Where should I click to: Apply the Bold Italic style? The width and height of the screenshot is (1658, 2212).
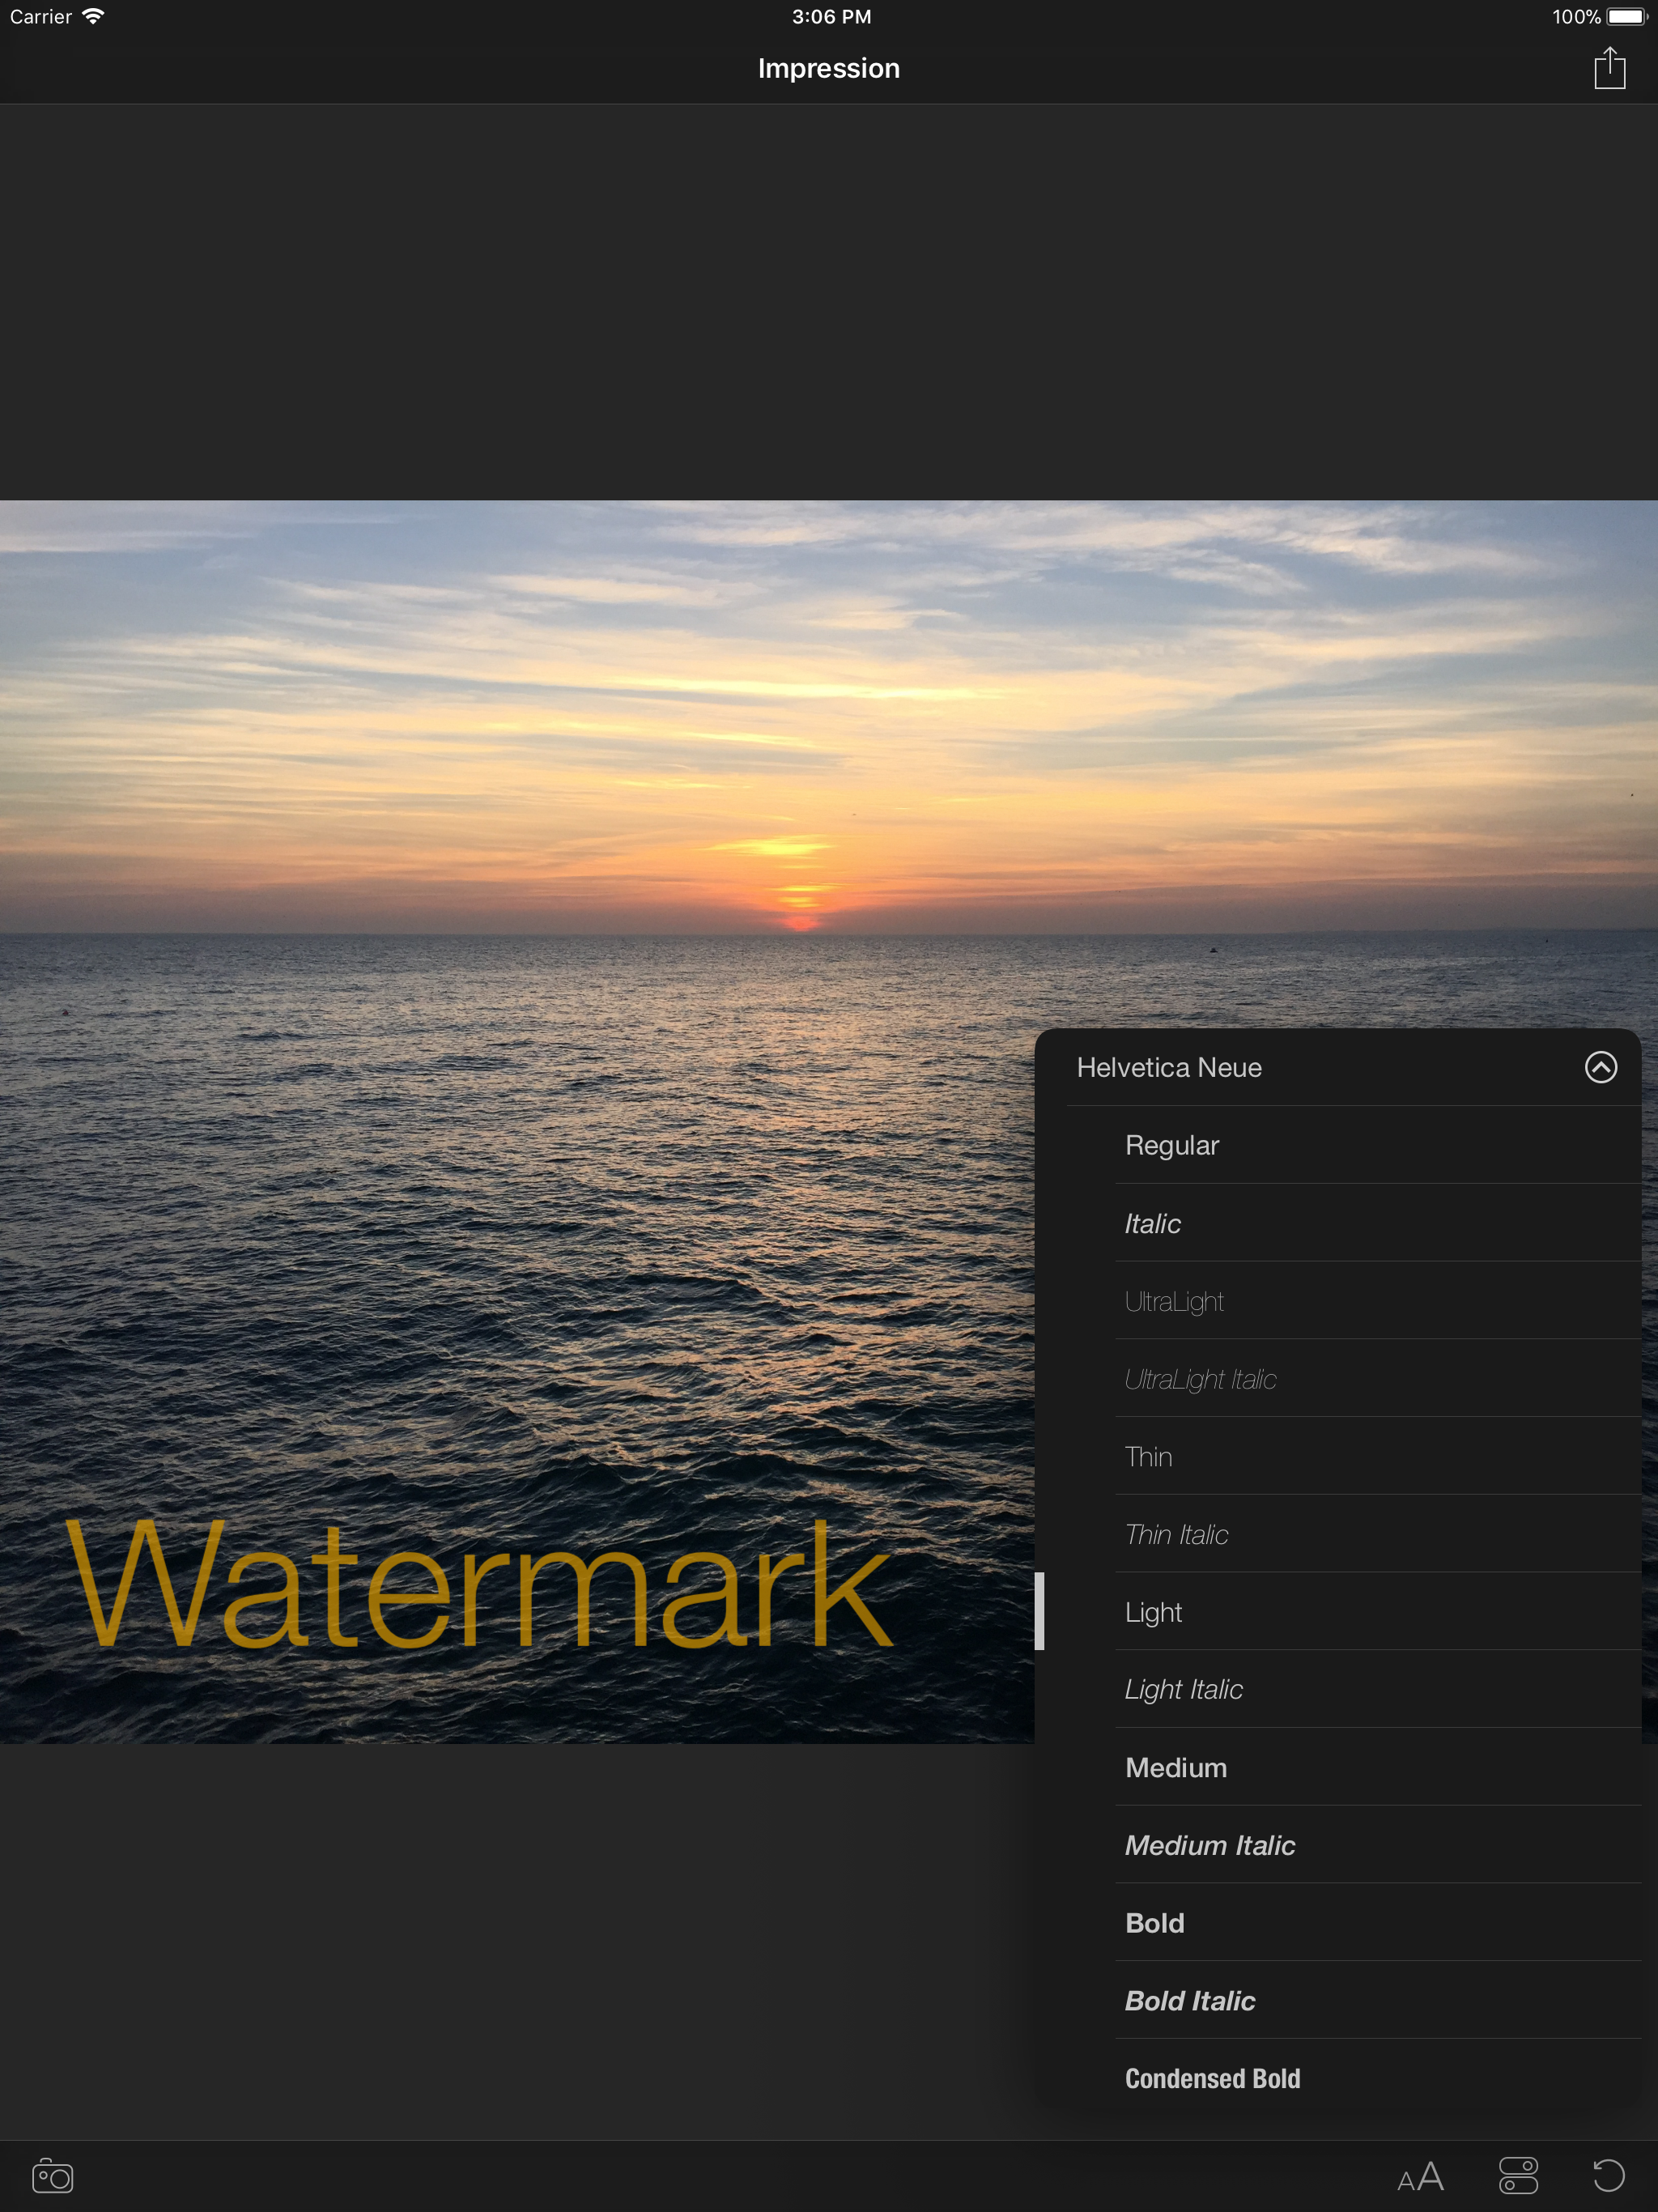[1189, 2000]
